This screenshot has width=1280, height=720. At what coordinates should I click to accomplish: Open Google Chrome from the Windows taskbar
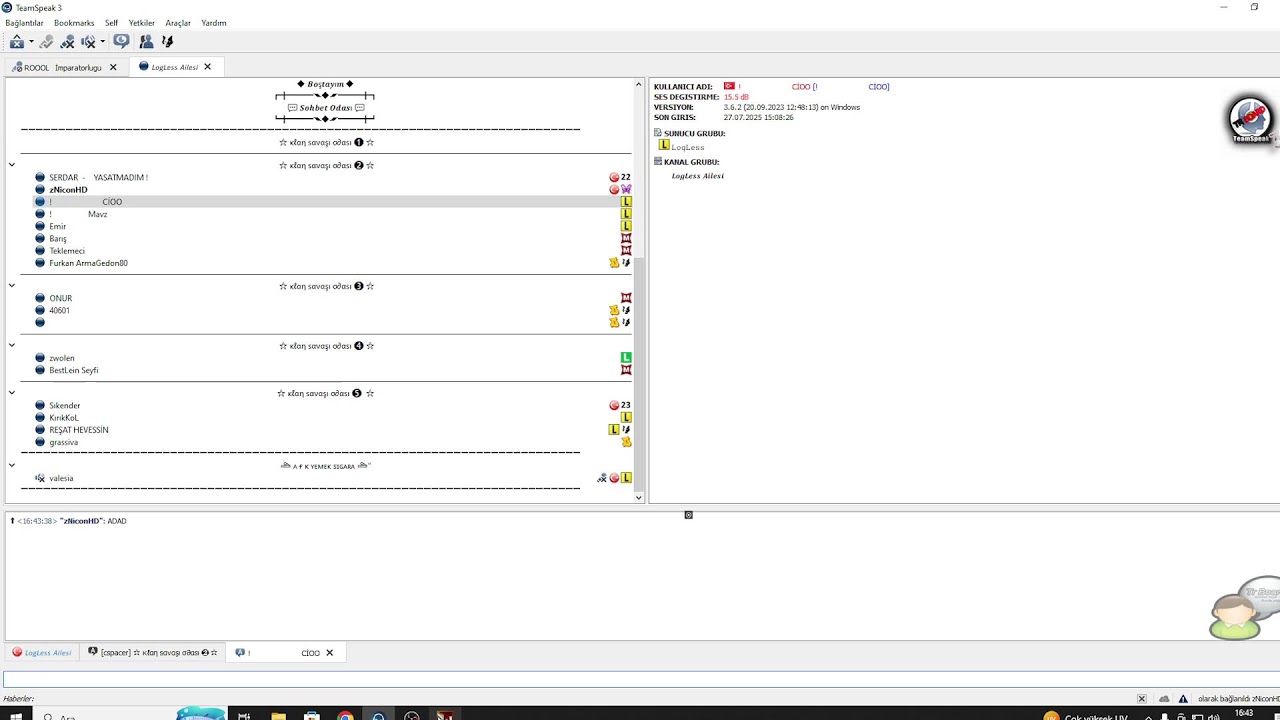pos(345,716)
